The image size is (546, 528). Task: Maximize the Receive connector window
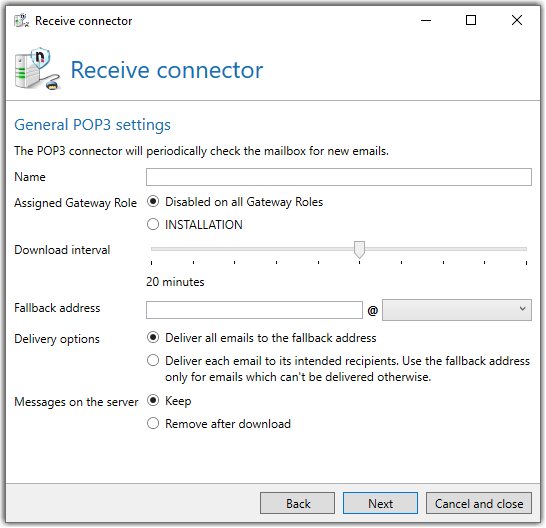coord(471,21)
